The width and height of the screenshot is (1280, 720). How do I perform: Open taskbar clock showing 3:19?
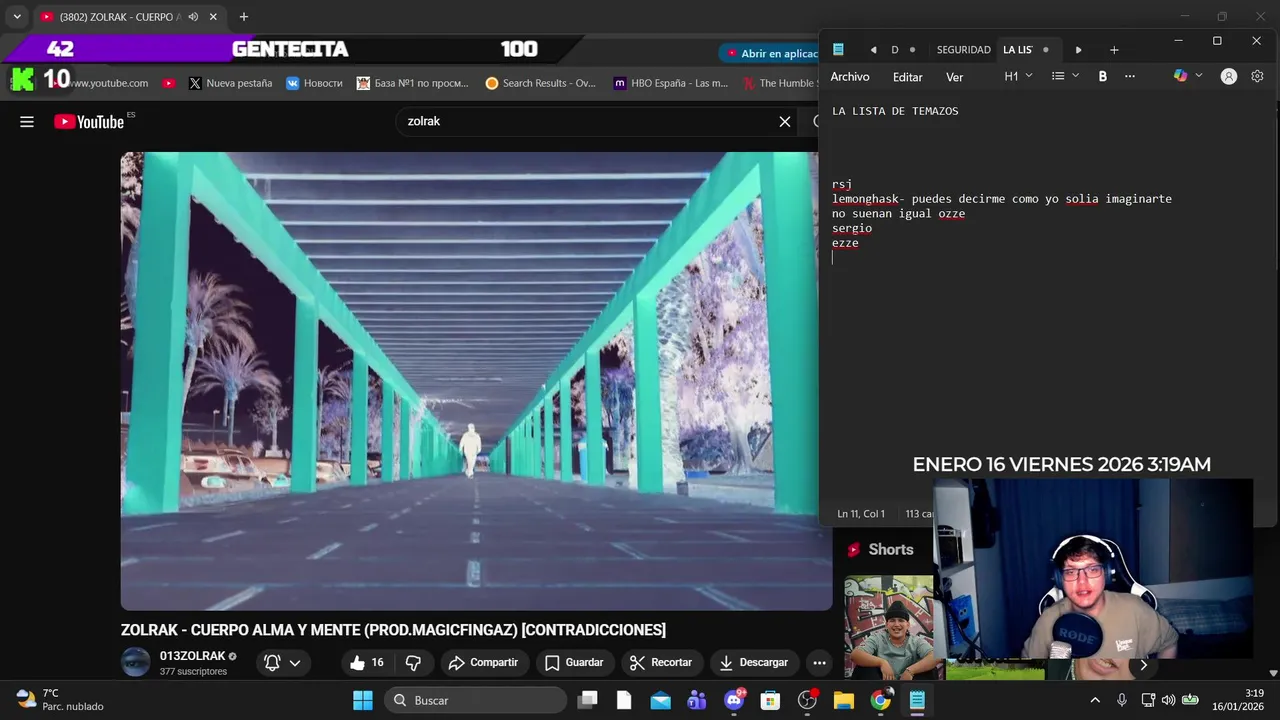(x=1238, y=700)
